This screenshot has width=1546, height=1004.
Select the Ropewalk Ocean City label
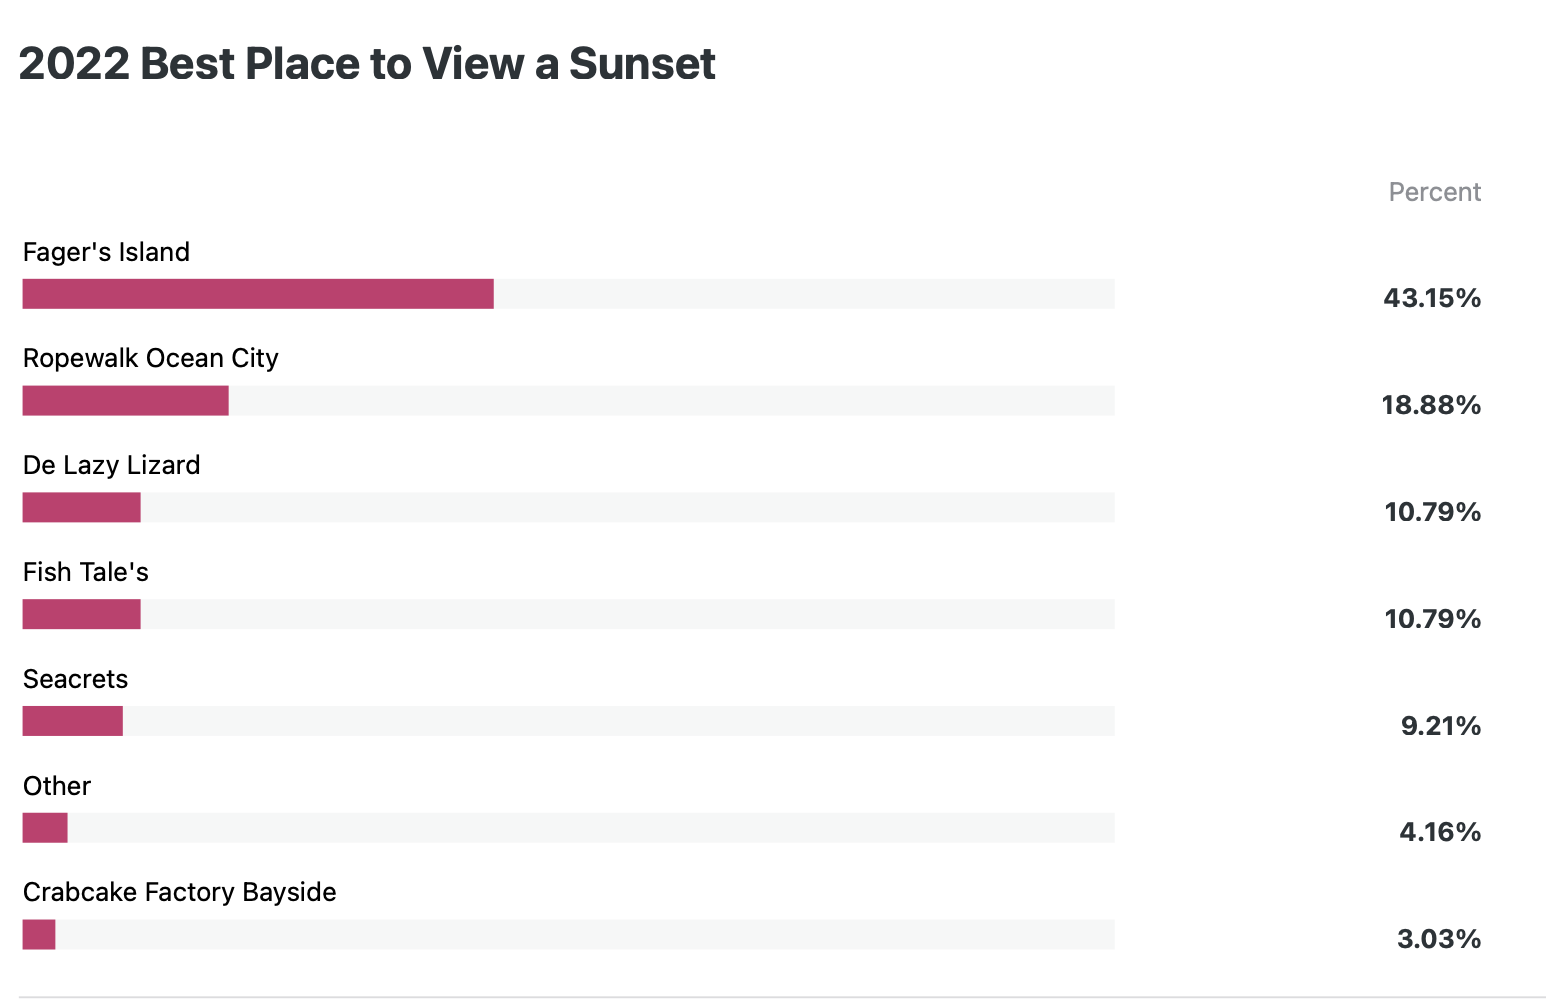click(x=151, y=358)
